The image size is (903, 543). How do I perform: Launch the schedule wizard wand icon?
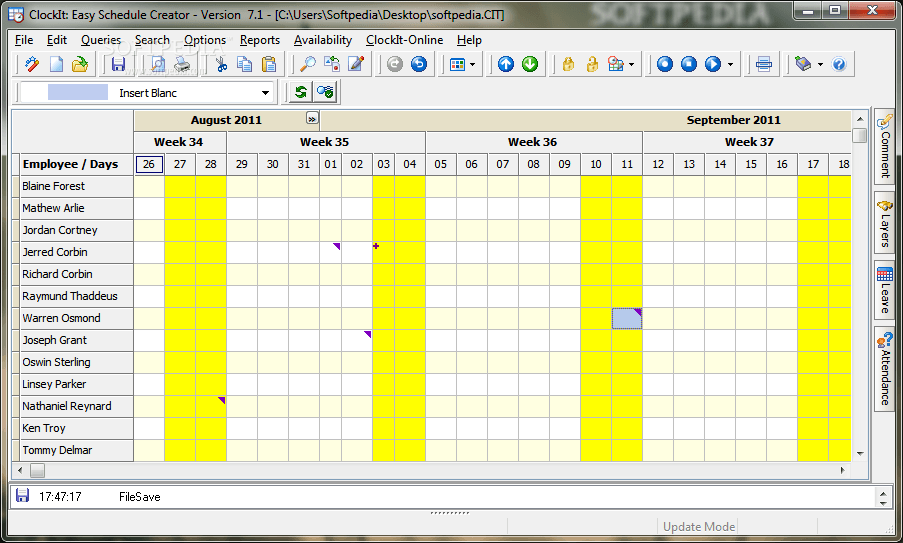32,64
